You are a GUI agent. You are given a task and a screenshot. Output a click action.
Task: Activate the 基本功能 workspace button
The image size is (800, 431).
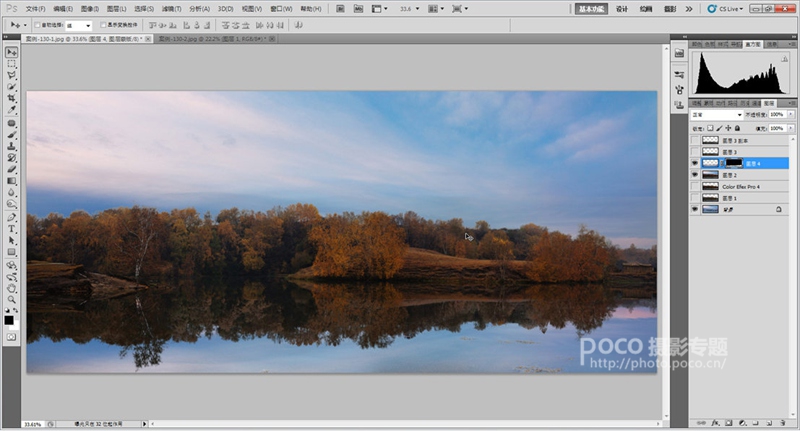click(591, 9)
